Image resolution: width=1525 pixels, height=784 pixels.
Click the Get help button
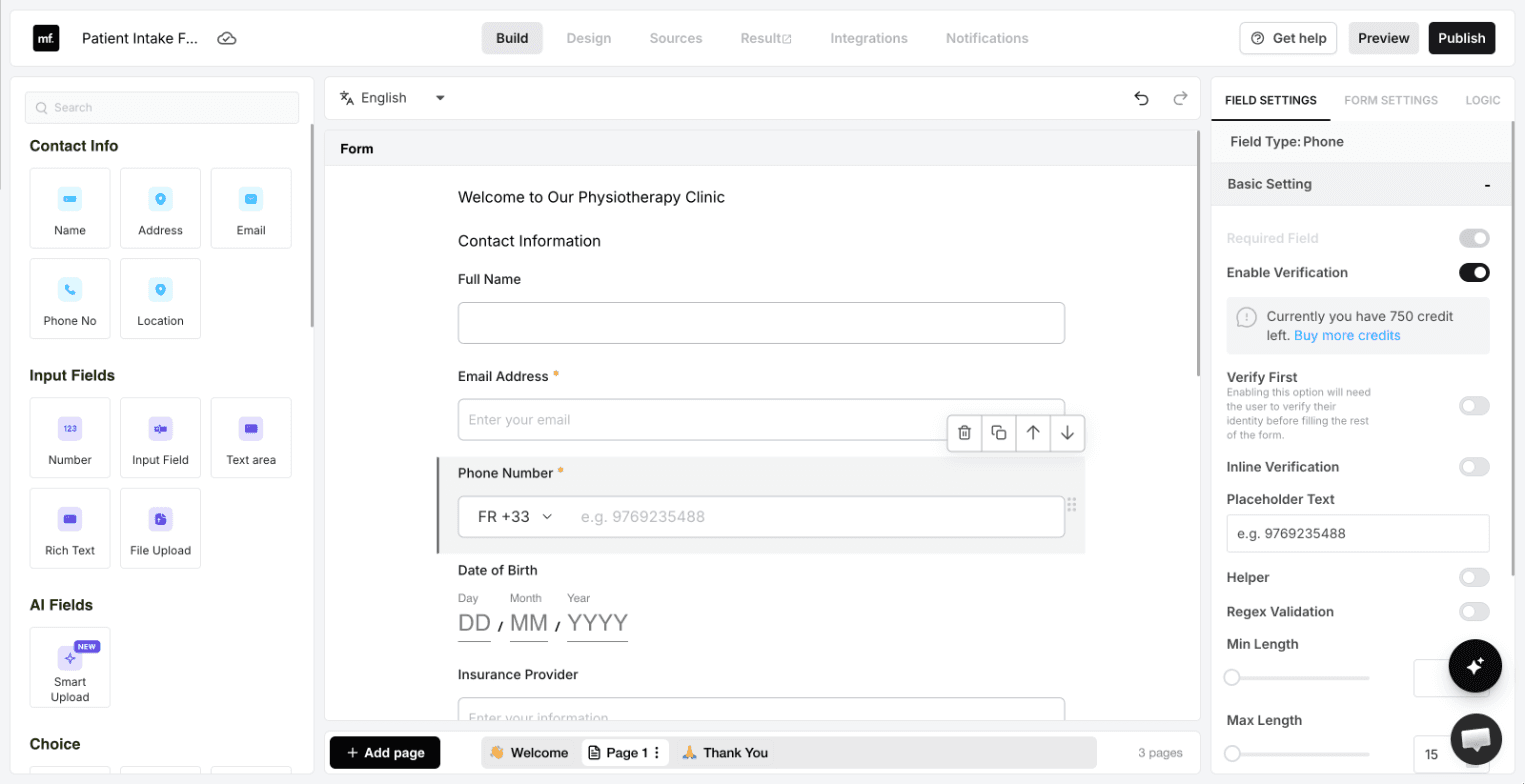click(x=1290, y=38)
